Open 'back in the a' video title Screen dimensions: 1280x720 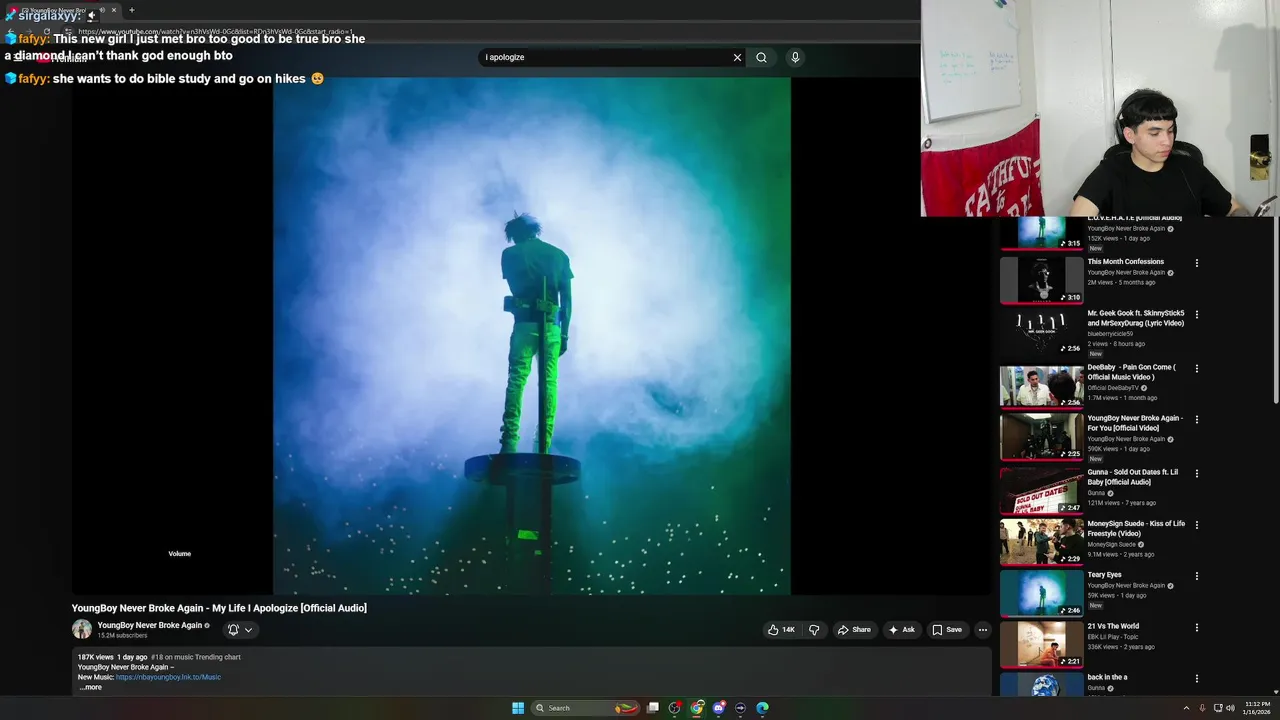tap(1107, 677)
